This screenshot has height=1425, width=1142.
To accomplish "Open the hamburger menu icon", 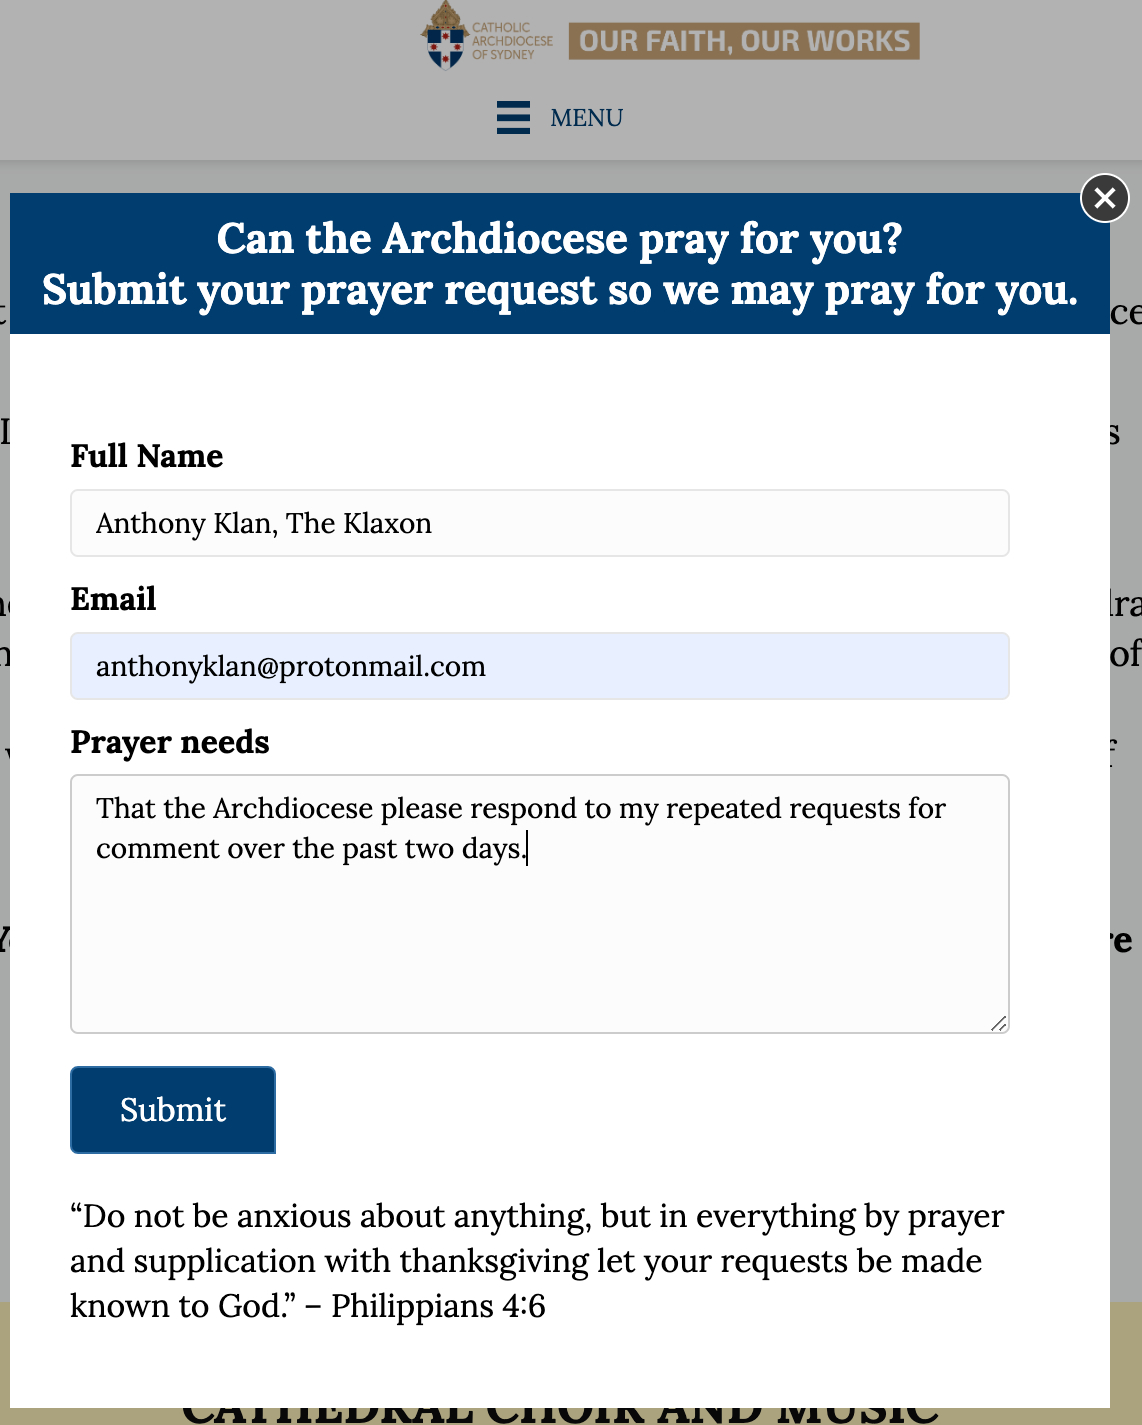I will (513, 118).
